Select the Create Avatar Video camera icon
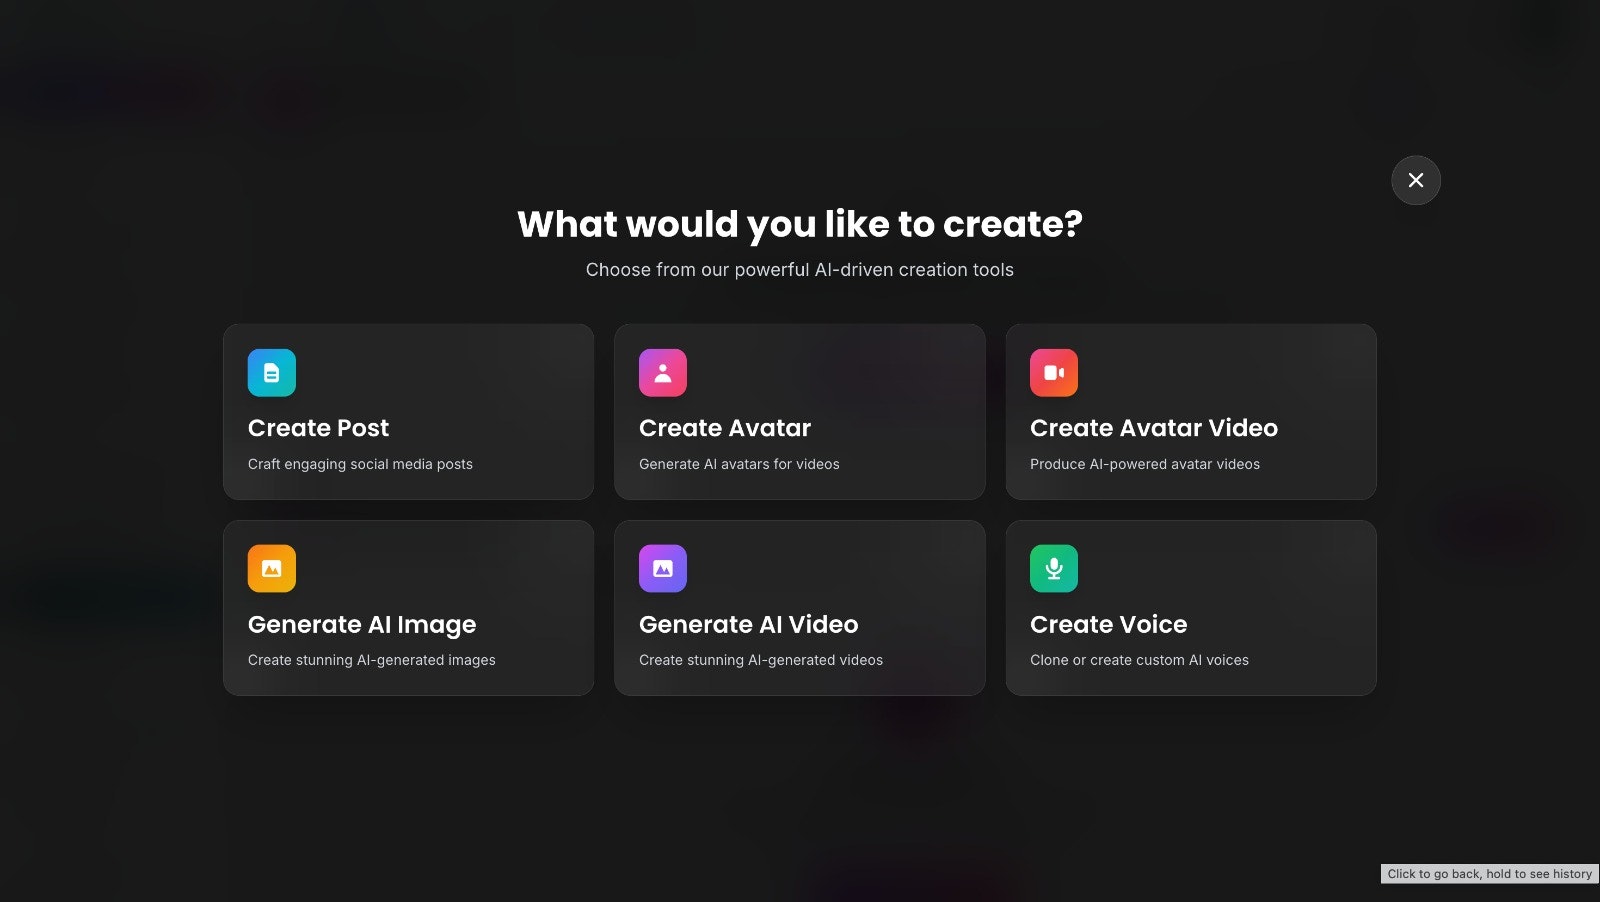This screenshot has height=902, width=1600. pos(1053,372)
